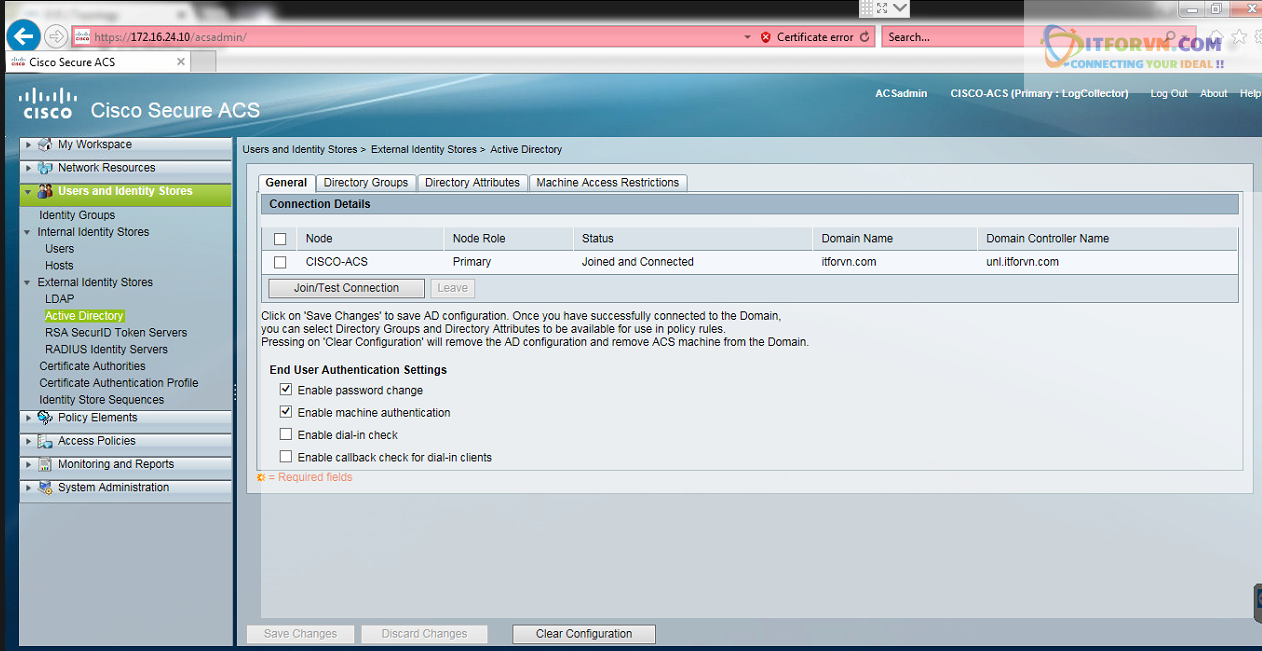Click the refresh icon in address bar
The height and width of the screenshot is (651, 1262).
(865, 37)
